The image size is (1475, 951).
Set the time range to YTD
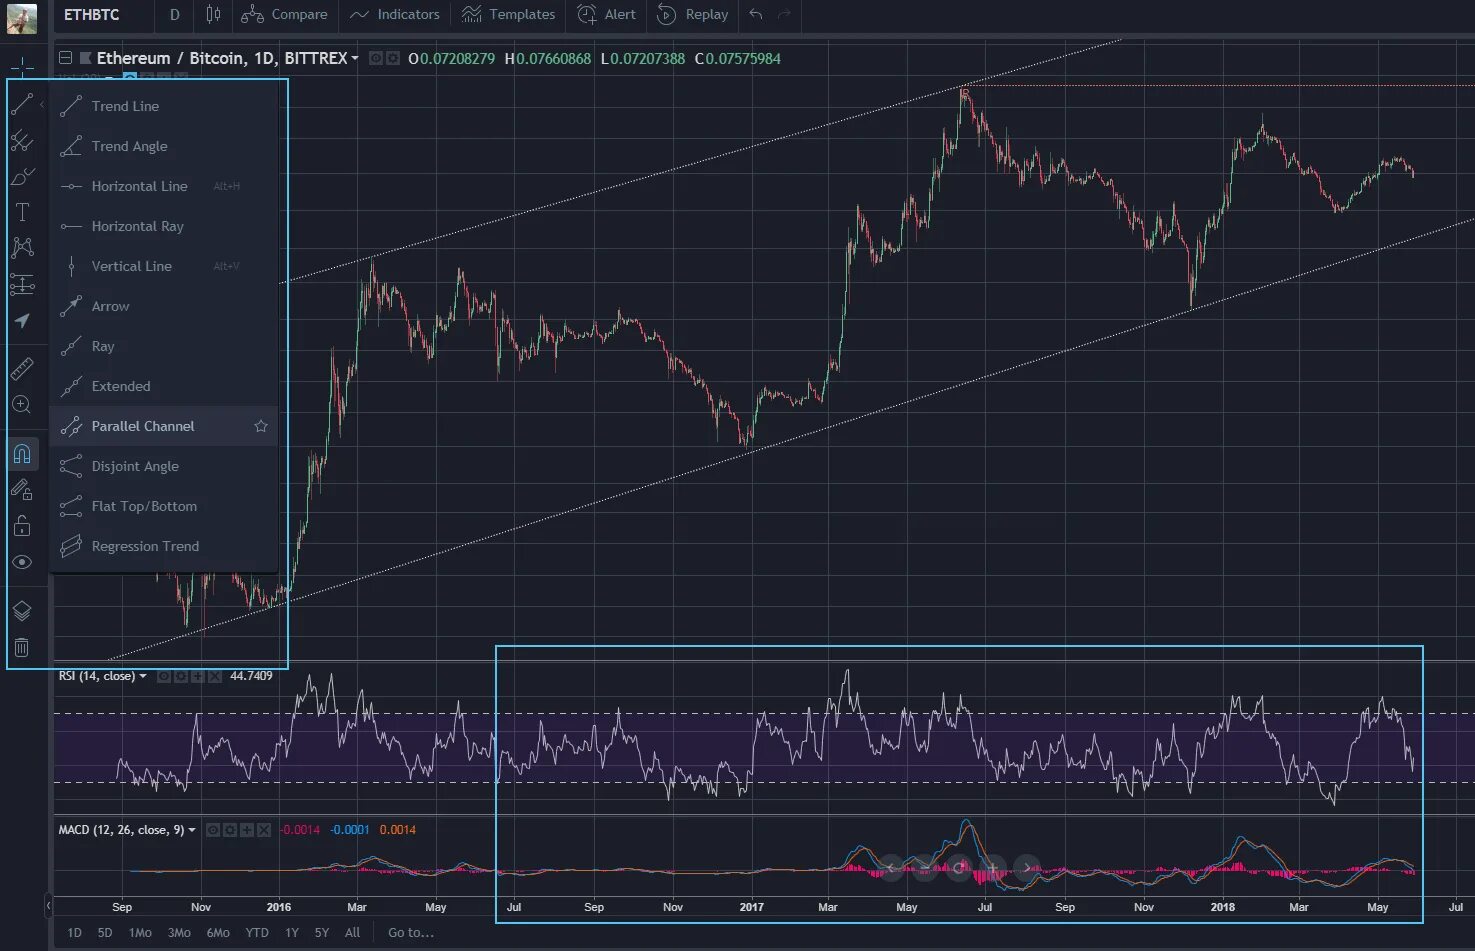click(x=257, y=932)
